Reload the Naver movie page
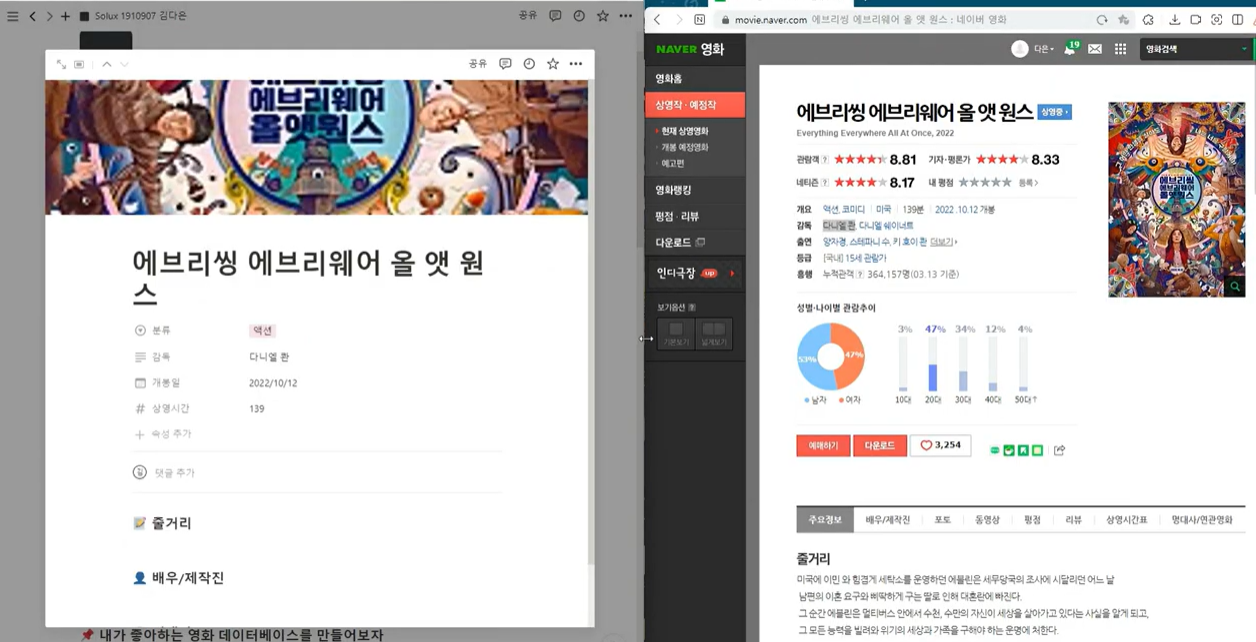The image size is (1256, 642). [1102, 20]
